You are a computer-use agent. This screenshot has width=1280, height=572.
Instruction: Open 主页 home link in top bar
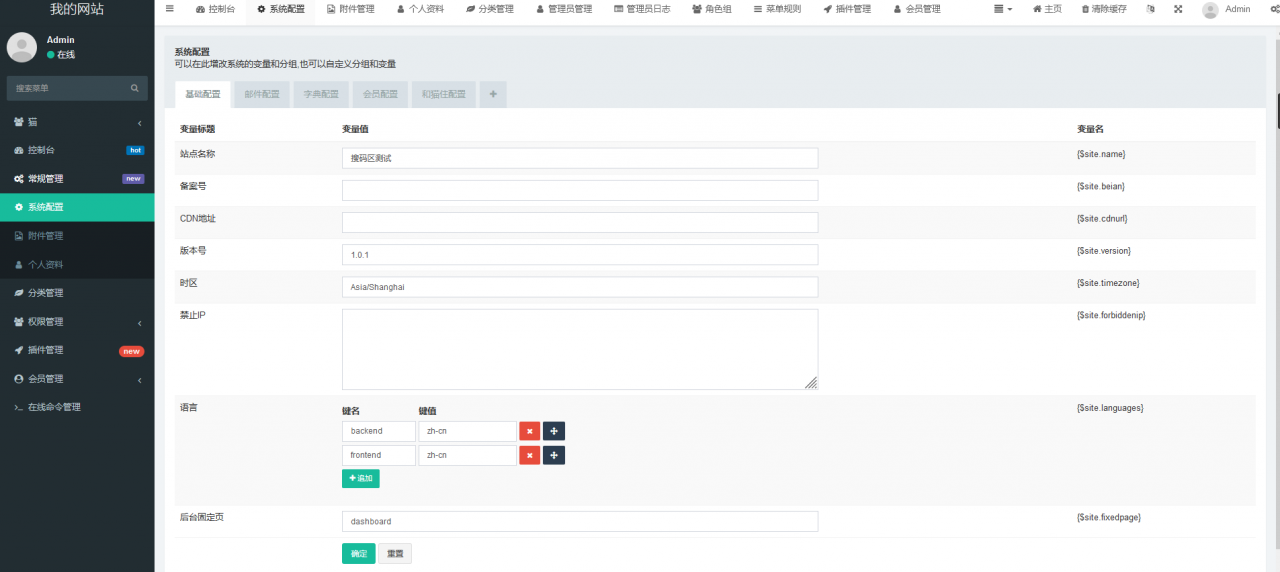pos(1047,9)
